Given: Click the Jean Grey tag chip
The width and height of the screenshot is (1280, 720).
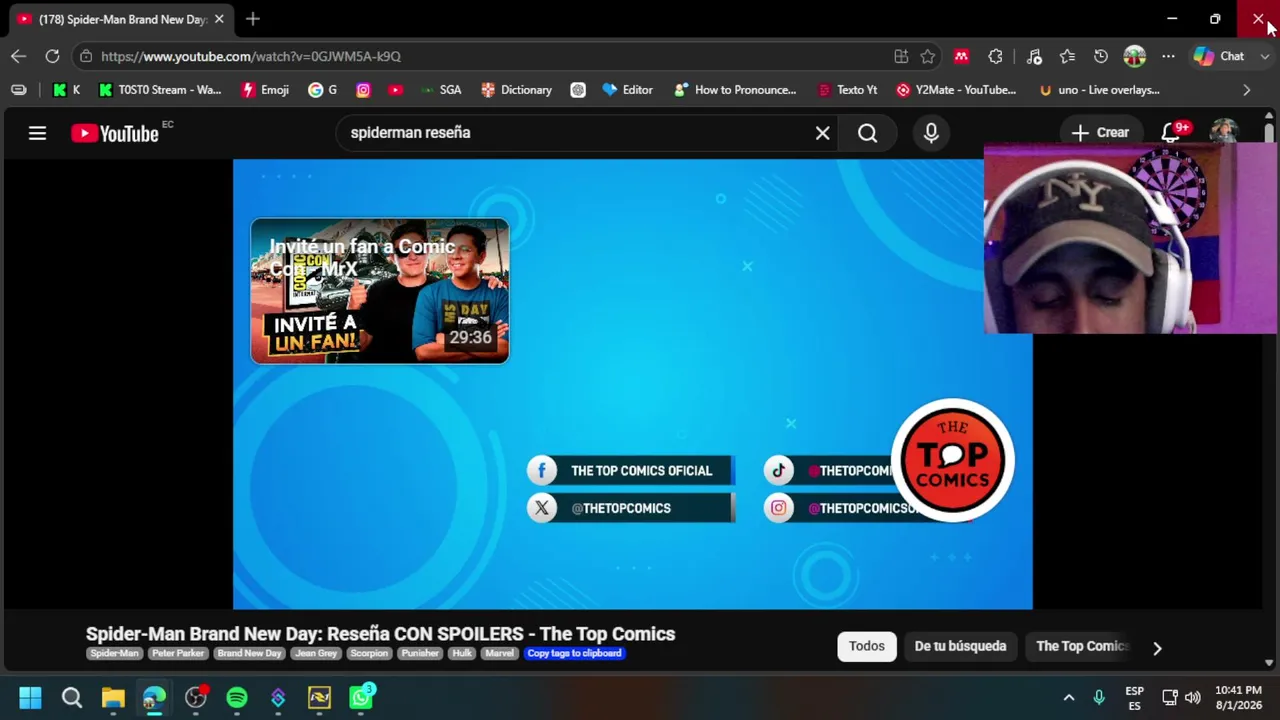Looking at the screenshot, I should click(x=316, y=653).
